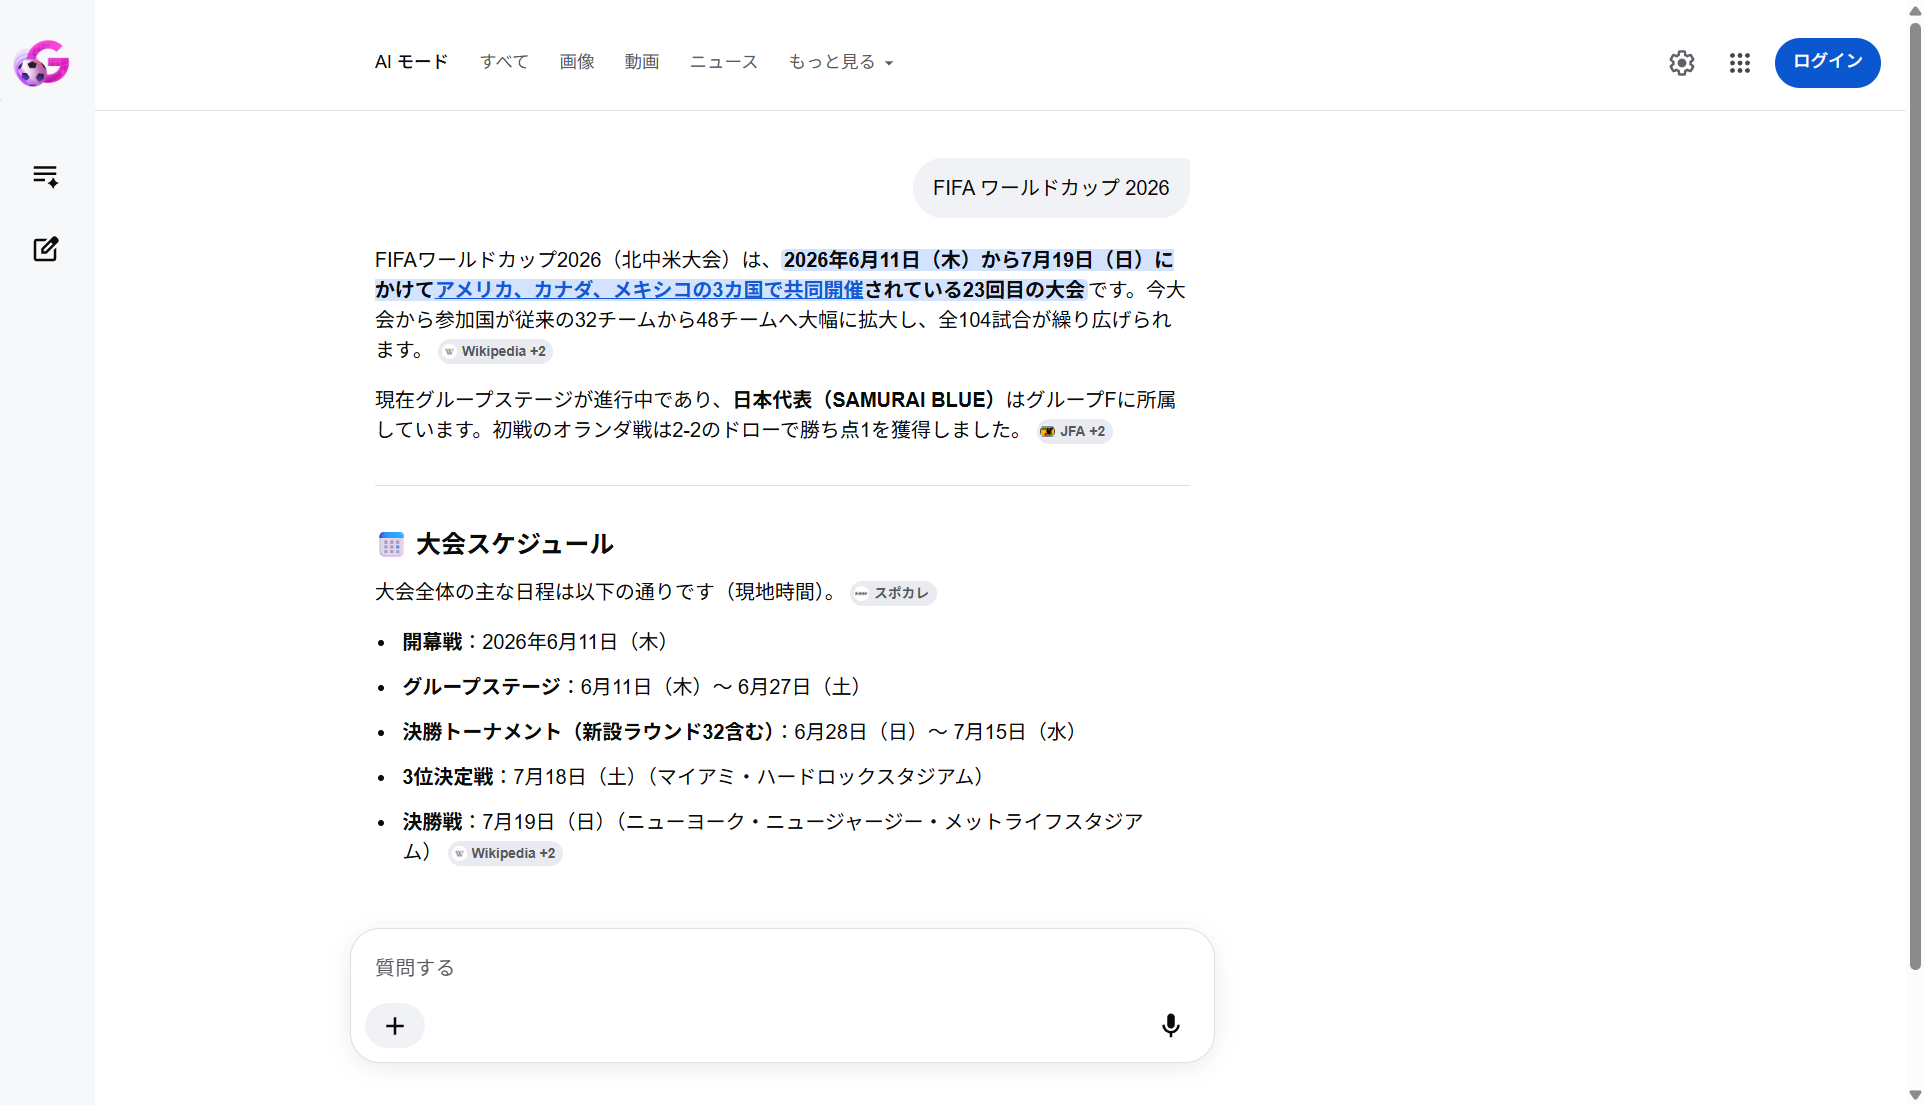Click the calendar icon beside 大会スケジュール

coord(391,544)
